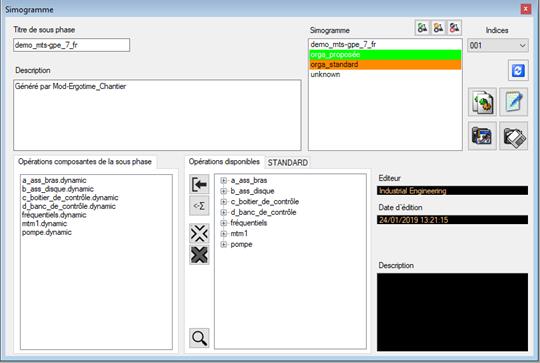The image size is (540, 363).
Task: Expand the c_boitier_de_contrôle tree node
Action: tap(224, 202)
